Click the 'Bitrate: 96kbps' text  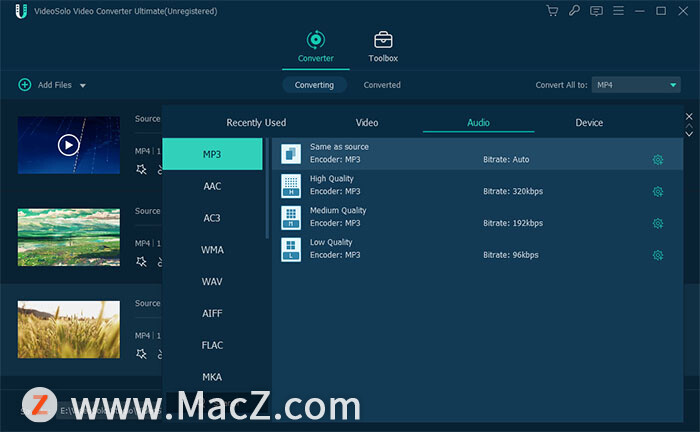(511, 255)
